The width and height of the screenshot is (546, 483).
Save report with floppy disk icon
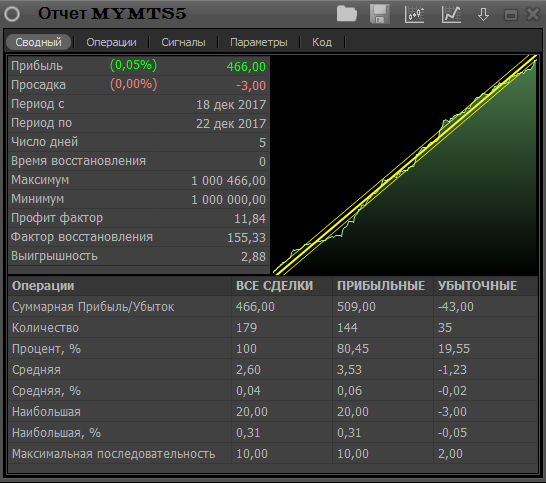coord(380,14)
